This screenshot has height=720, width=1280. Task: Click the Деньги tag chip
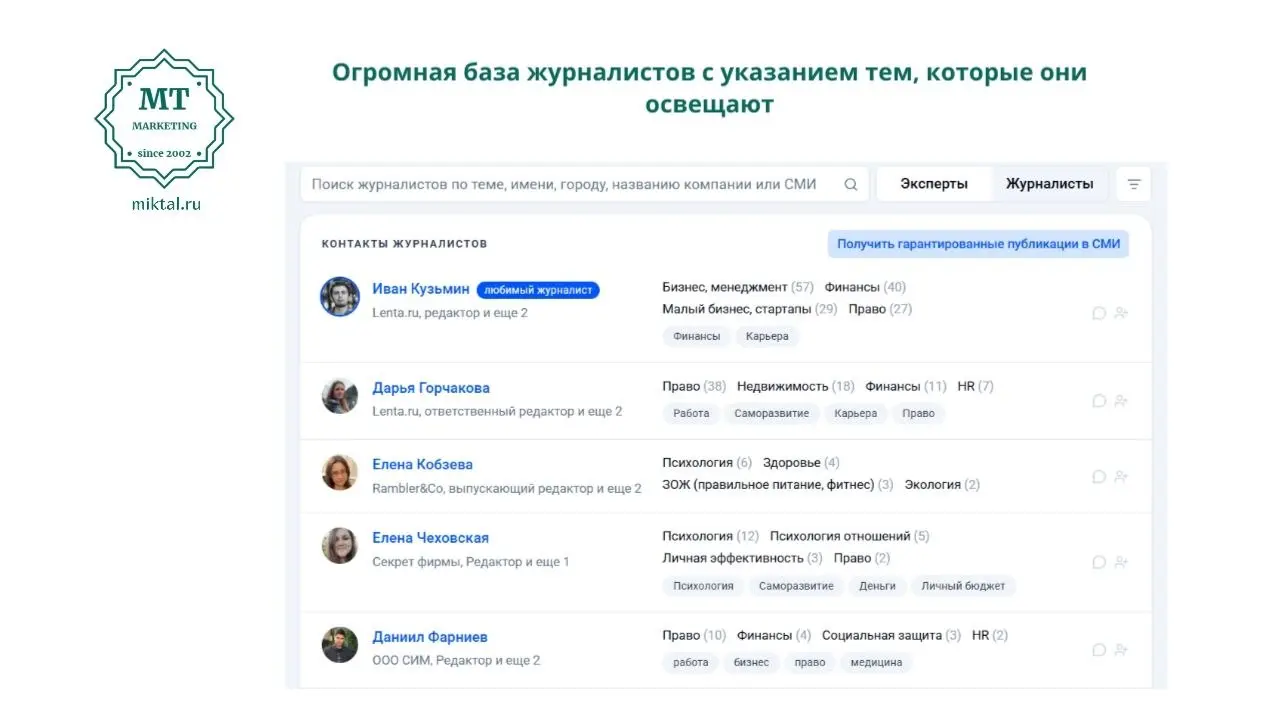(877, 586)
